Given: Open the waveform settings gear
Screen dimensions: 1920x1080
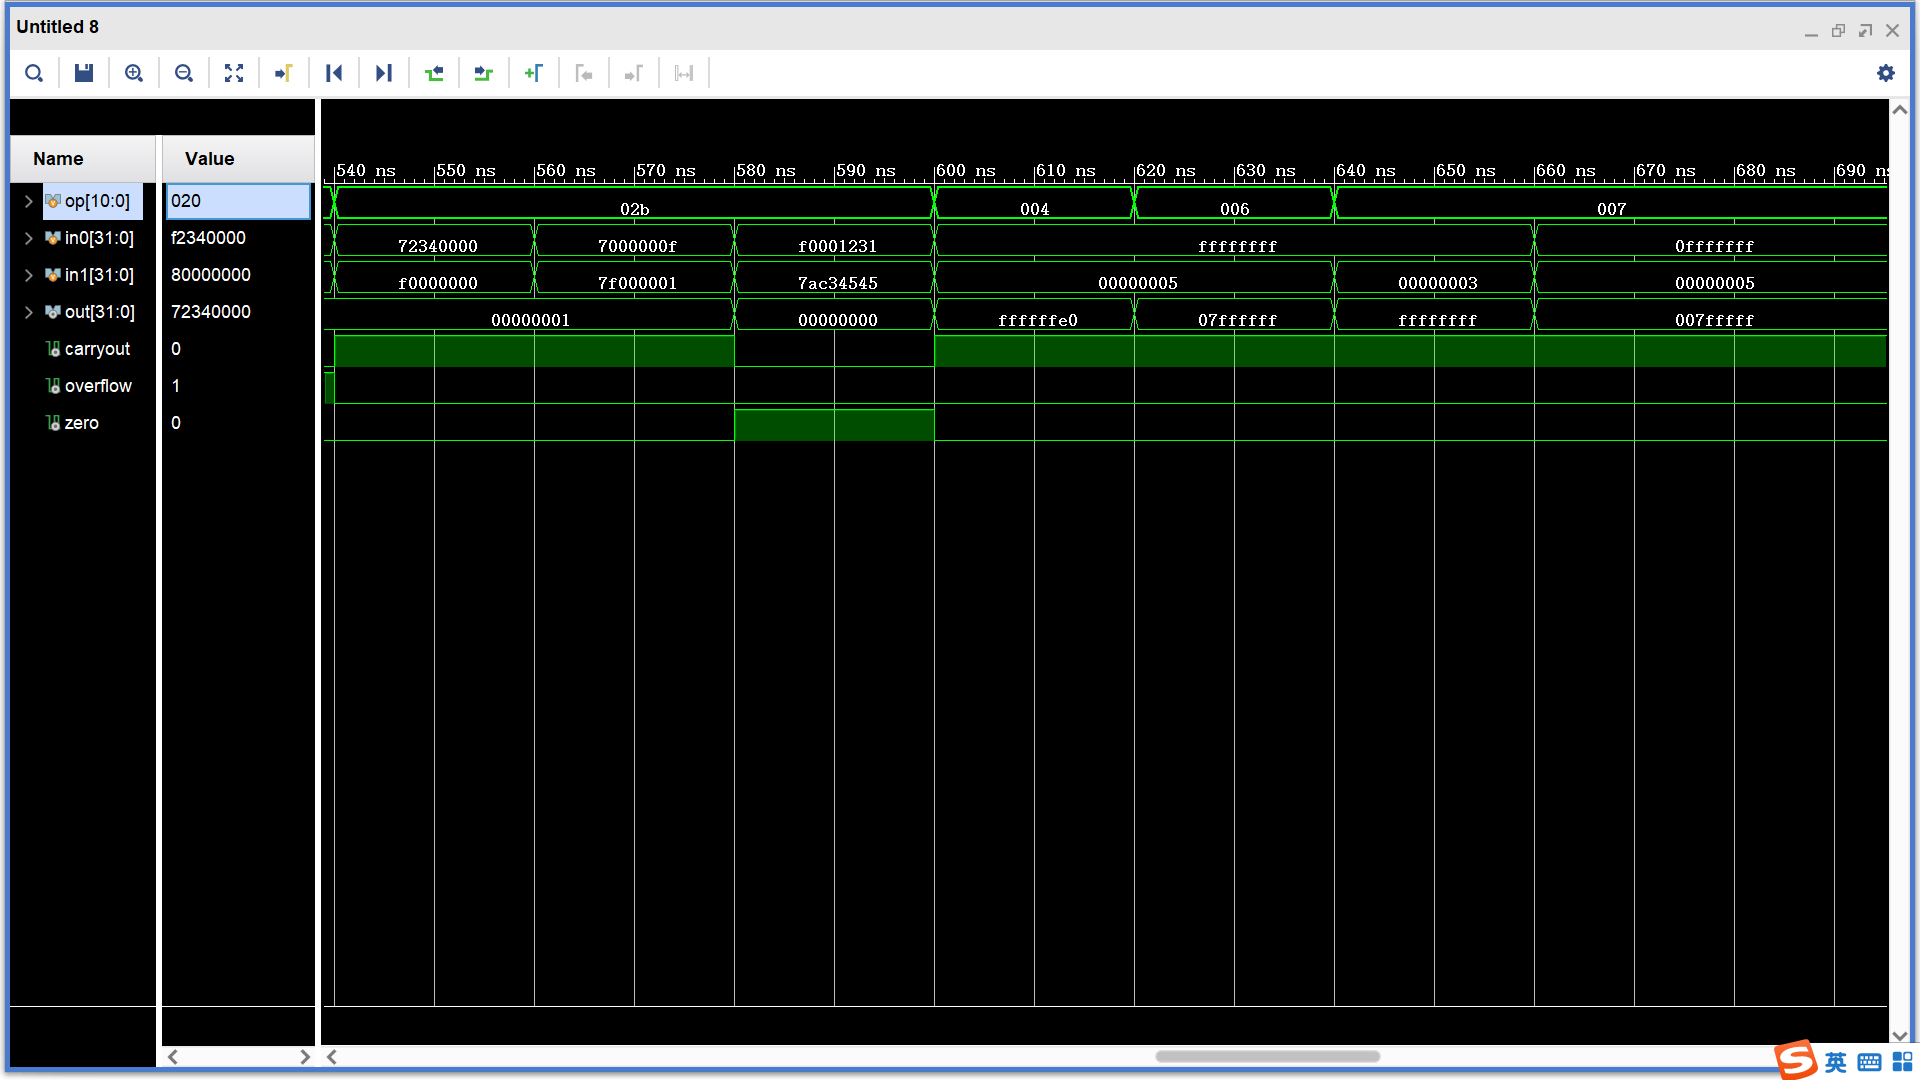Looking at the screenshot, I should click(x=1886, y=72).
